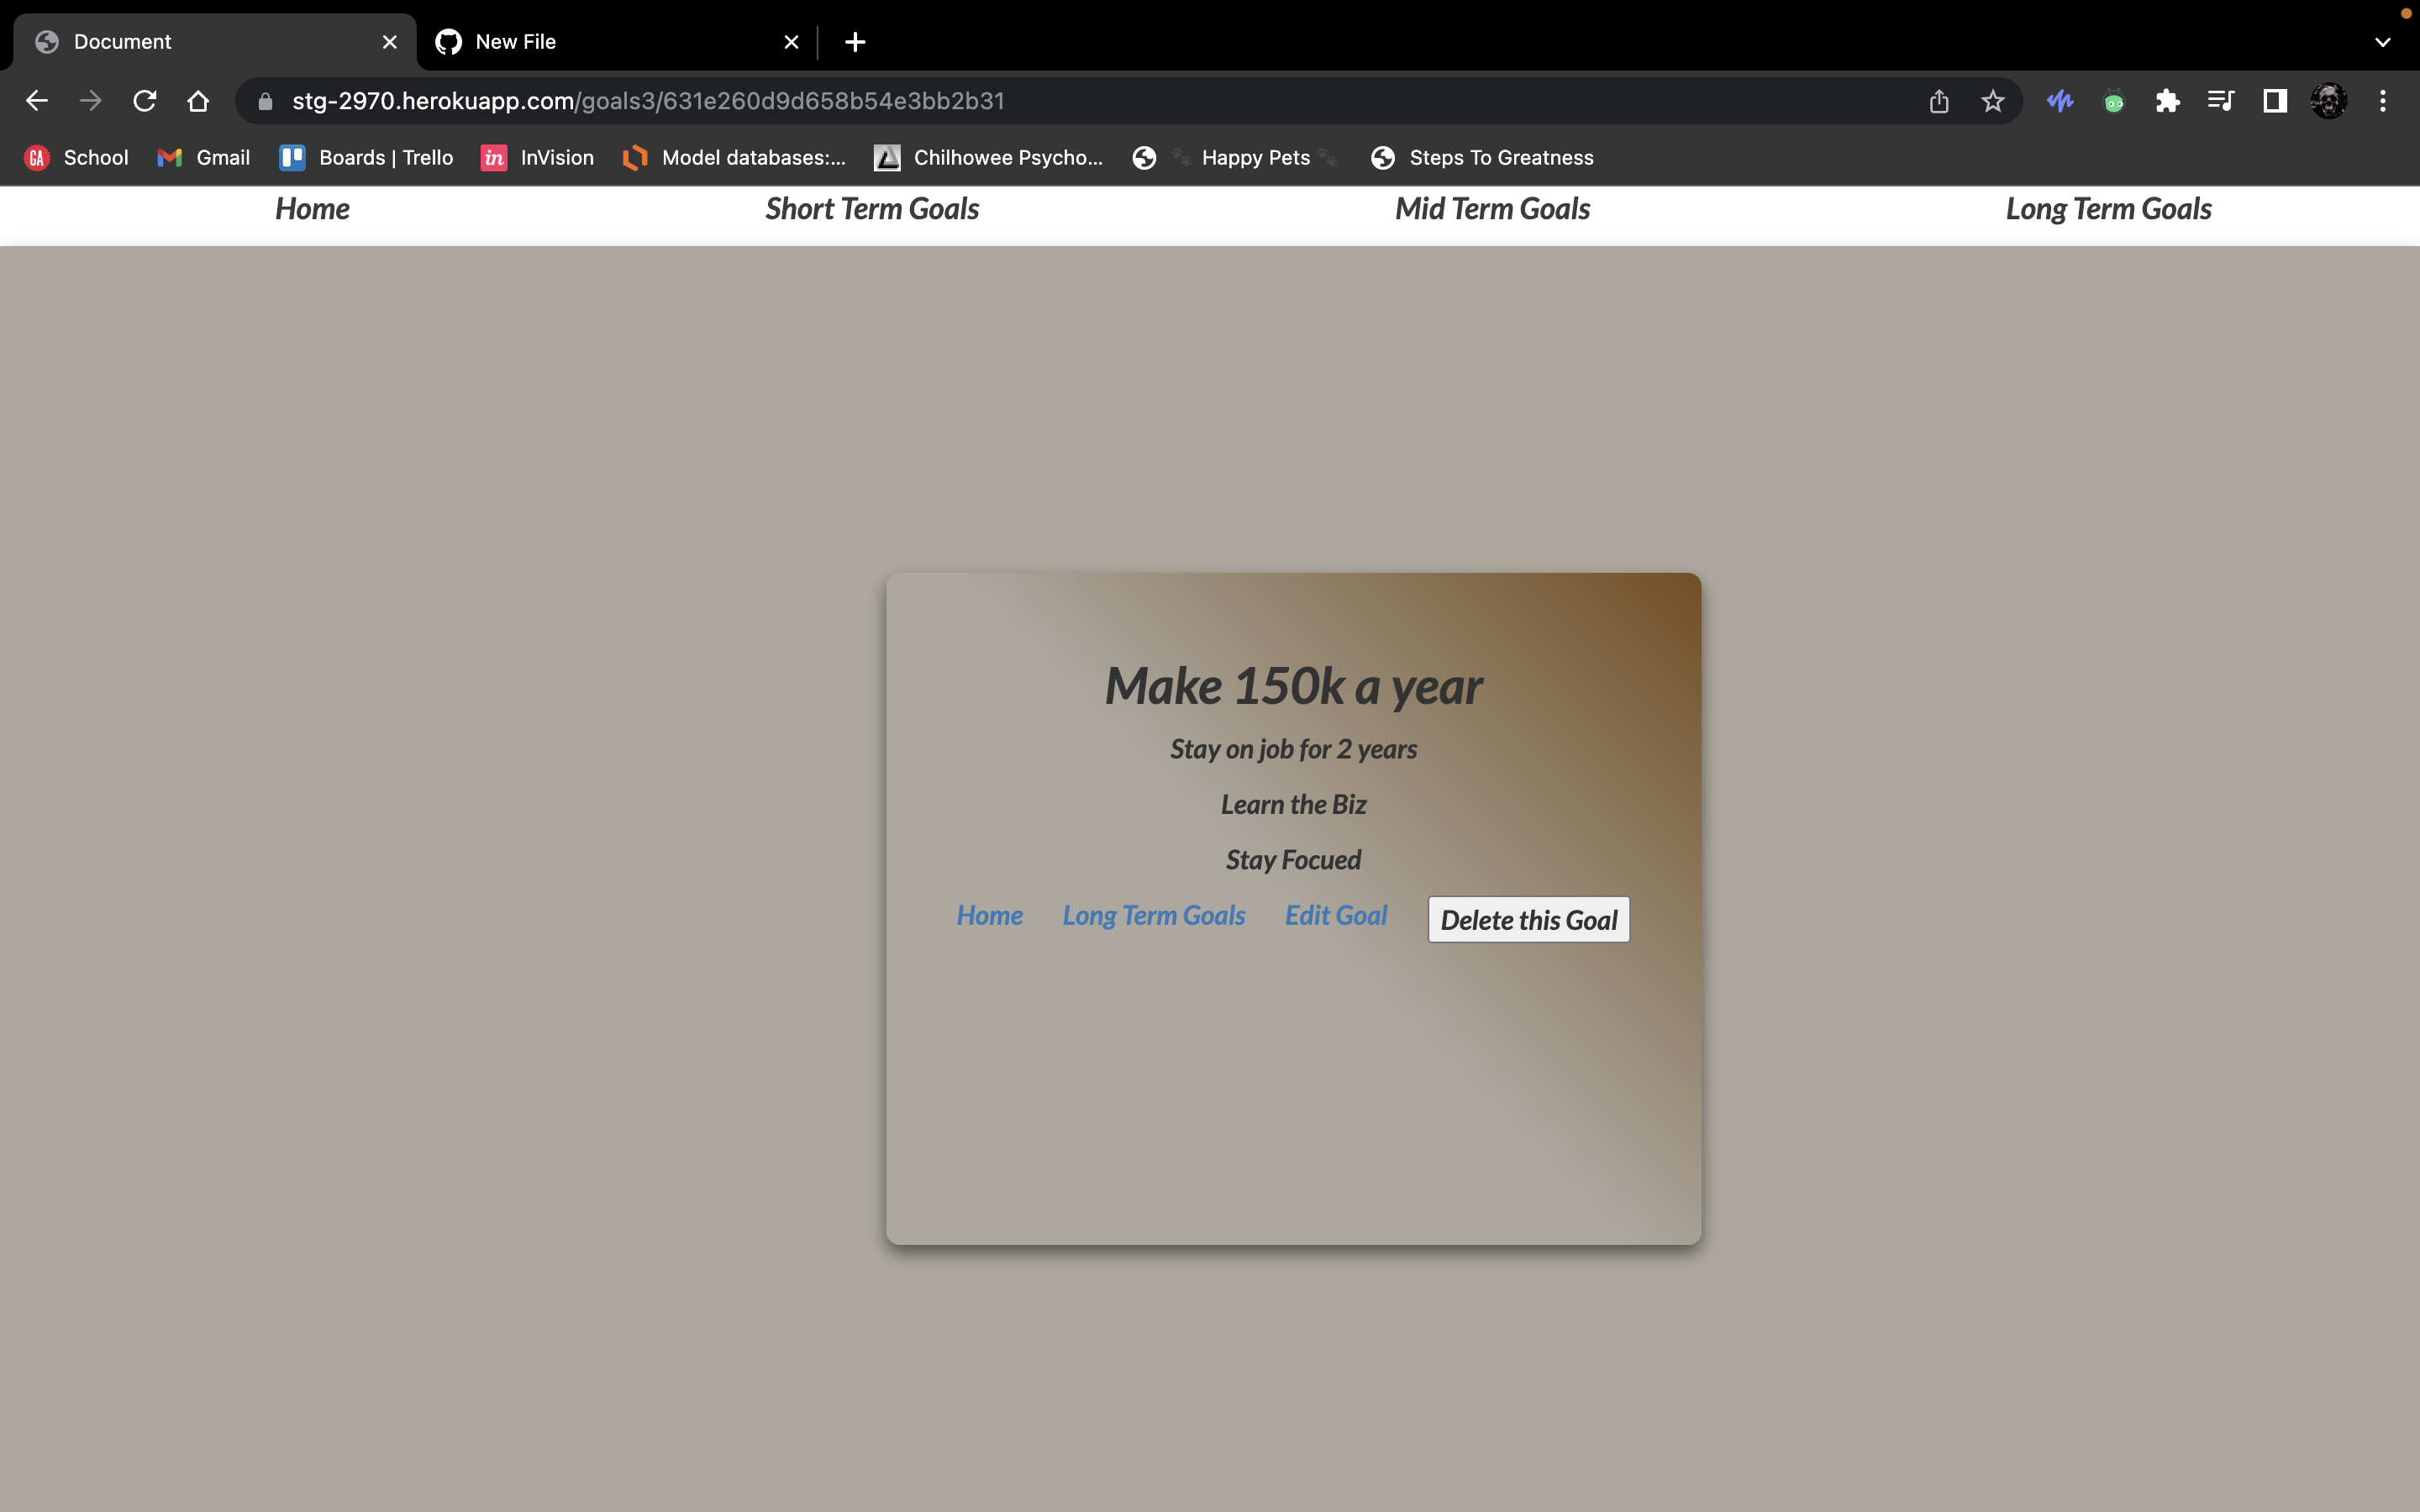2420x1512 pixels.
Task: Follow the Edit Goal link
Action: click(x=1335, y=915)
